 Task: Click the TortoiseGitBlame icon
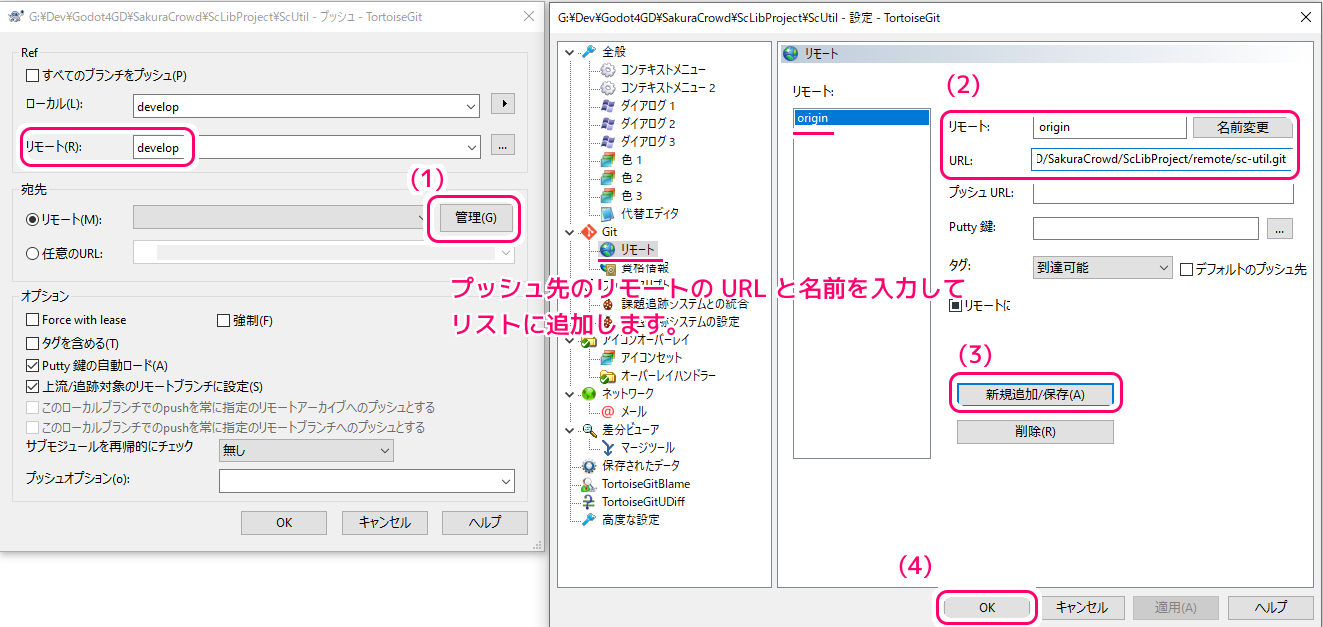[589, 484]
